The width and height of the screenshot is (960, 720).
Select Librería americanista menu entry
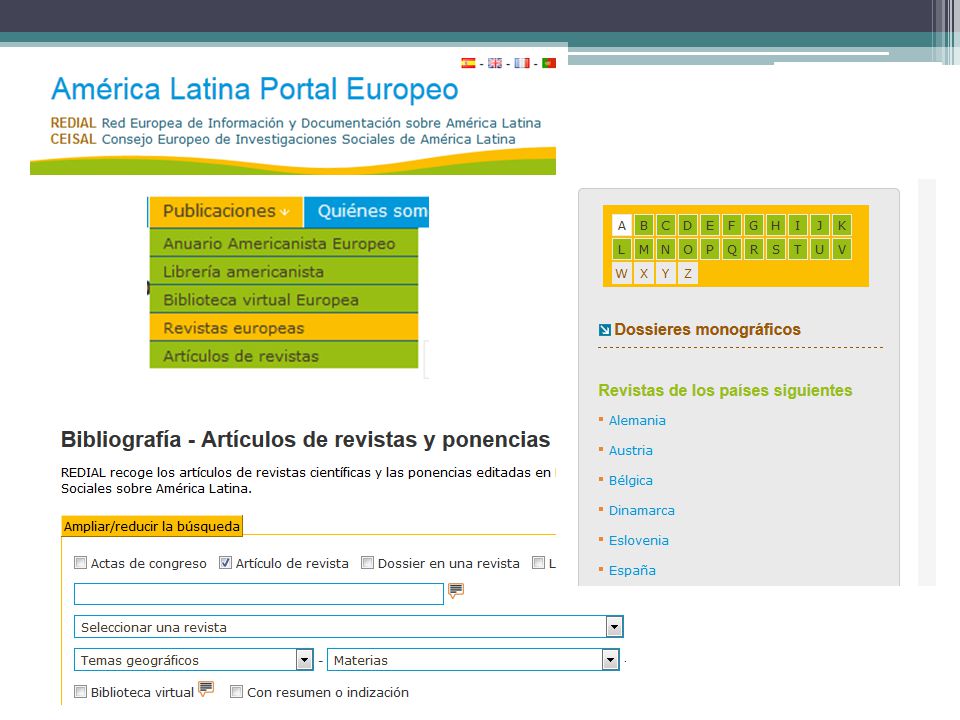(x=283, y=271)
